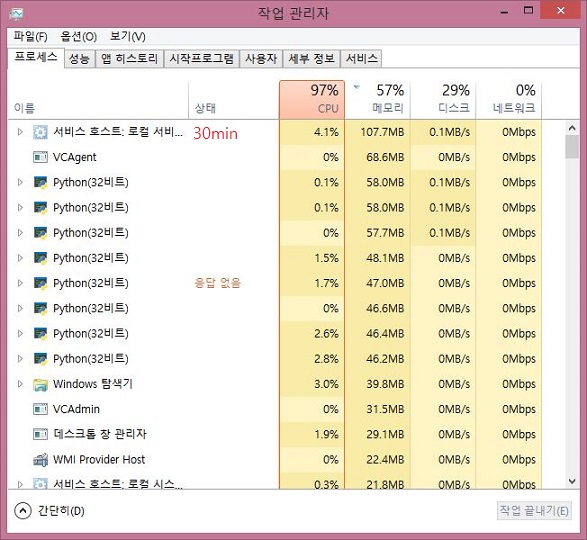587x540 pixels.
Task: Sort by the 97% CPU column header
Action: pyautogui.click(x=312, y=100)
